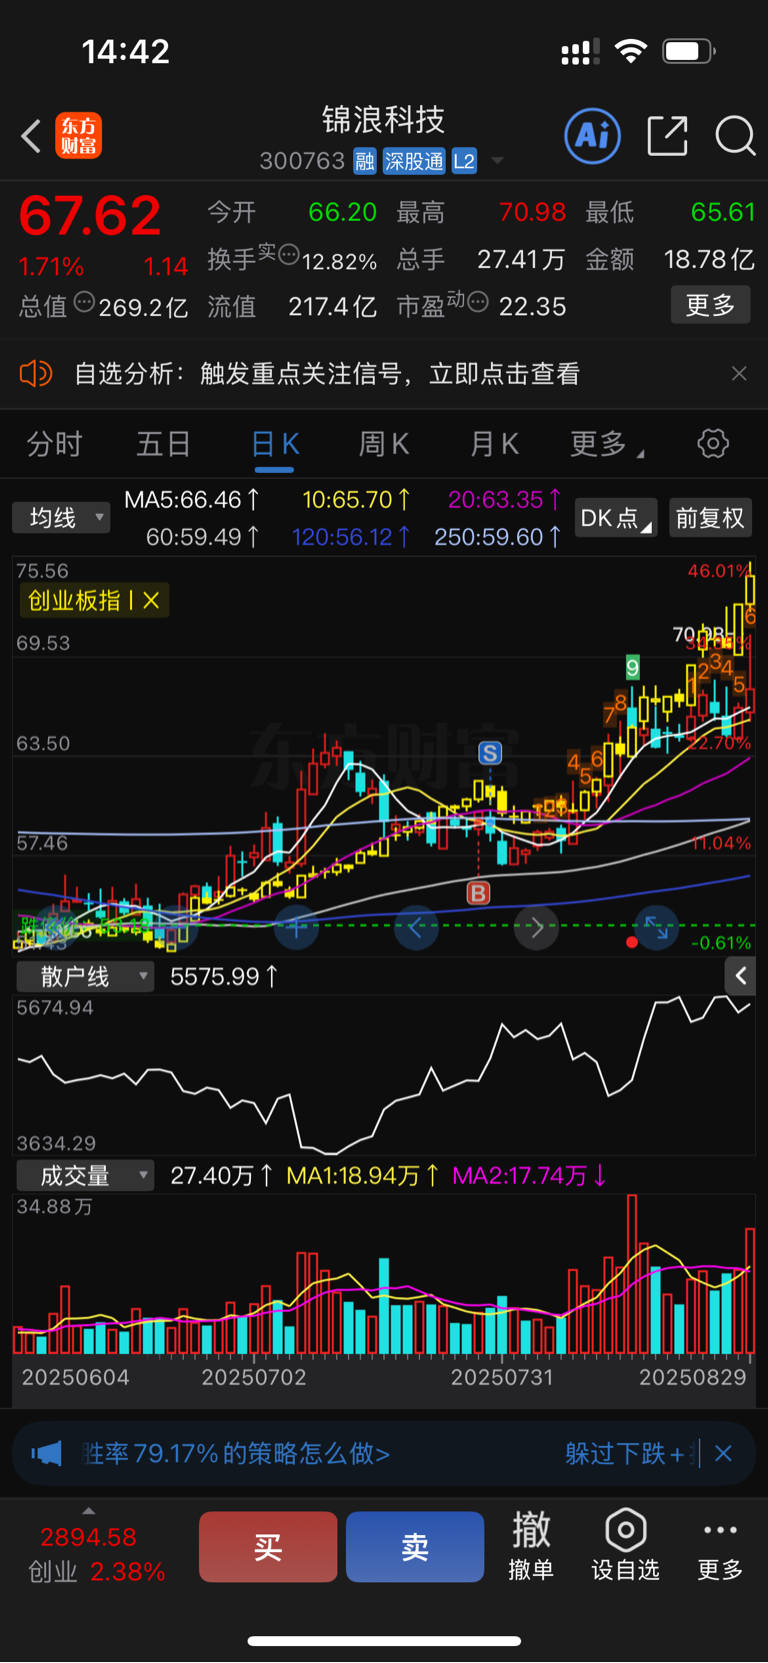768x1663 pixels.
Task: Switch to 分时 tab
Action: tap(54, 444)
